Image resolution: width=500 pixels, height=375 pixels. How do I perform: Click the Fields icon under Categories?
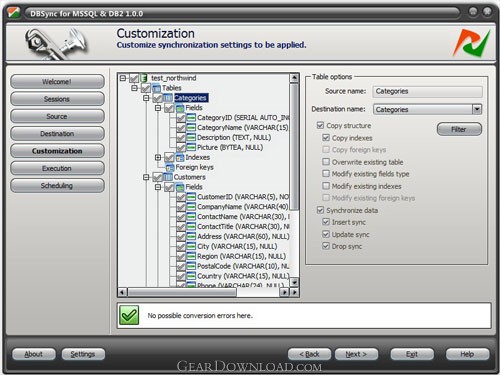tap(180, 108)
